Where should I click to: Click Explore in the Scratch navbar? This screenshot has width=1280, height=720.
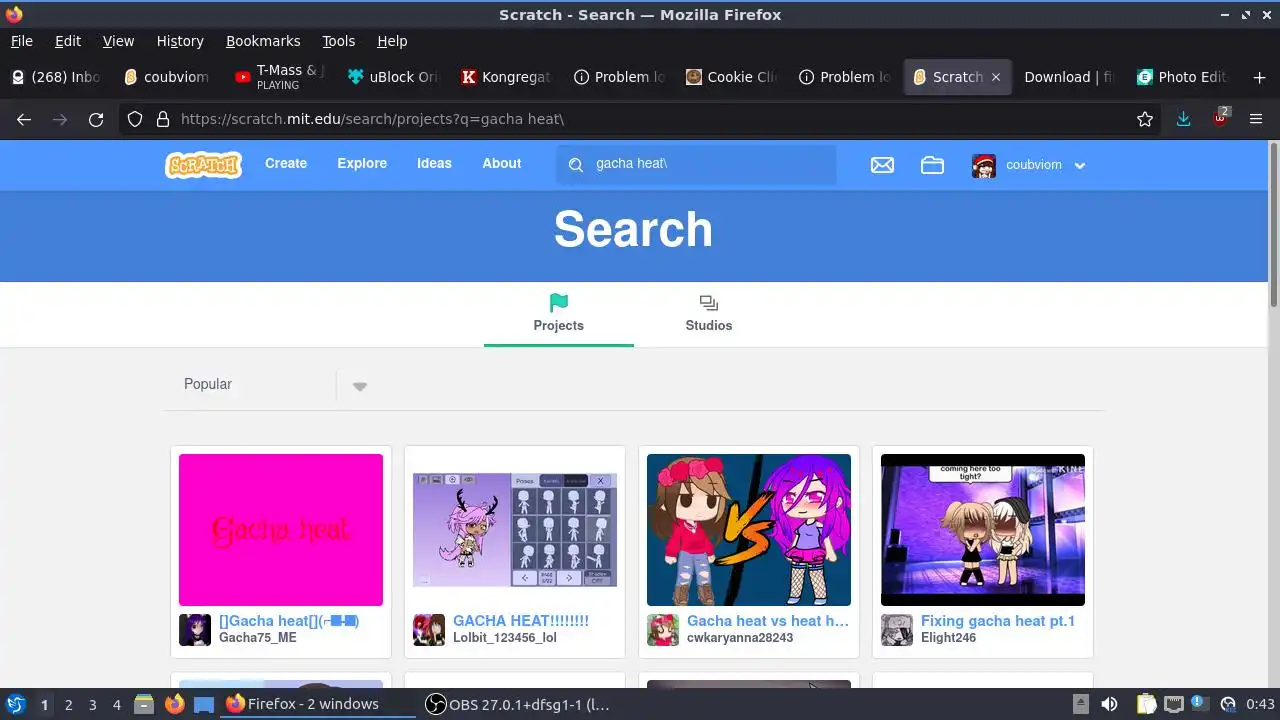pyautogui.click(x=362, y=163)
